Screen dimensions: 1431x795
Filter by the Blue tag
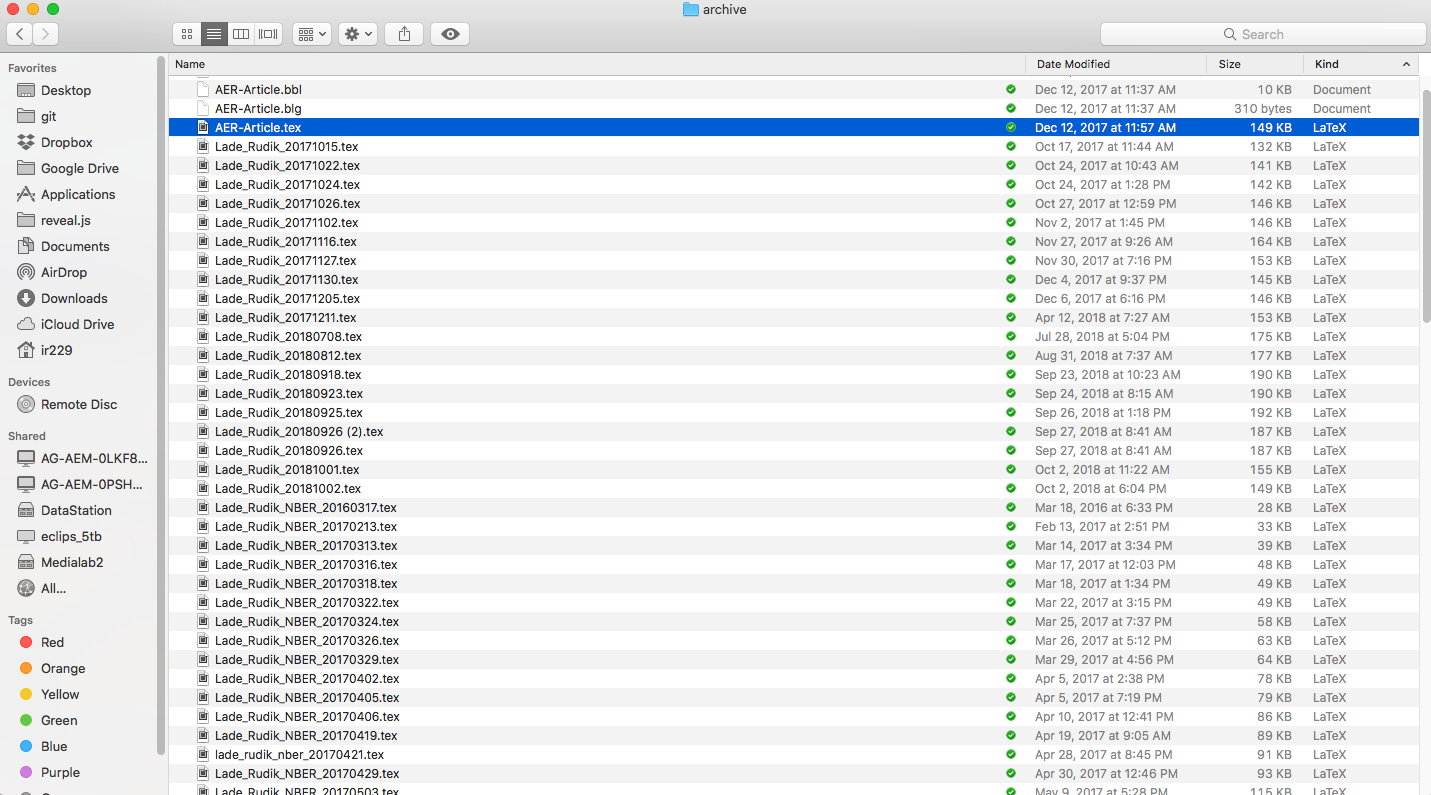click(x=54, y=746)
